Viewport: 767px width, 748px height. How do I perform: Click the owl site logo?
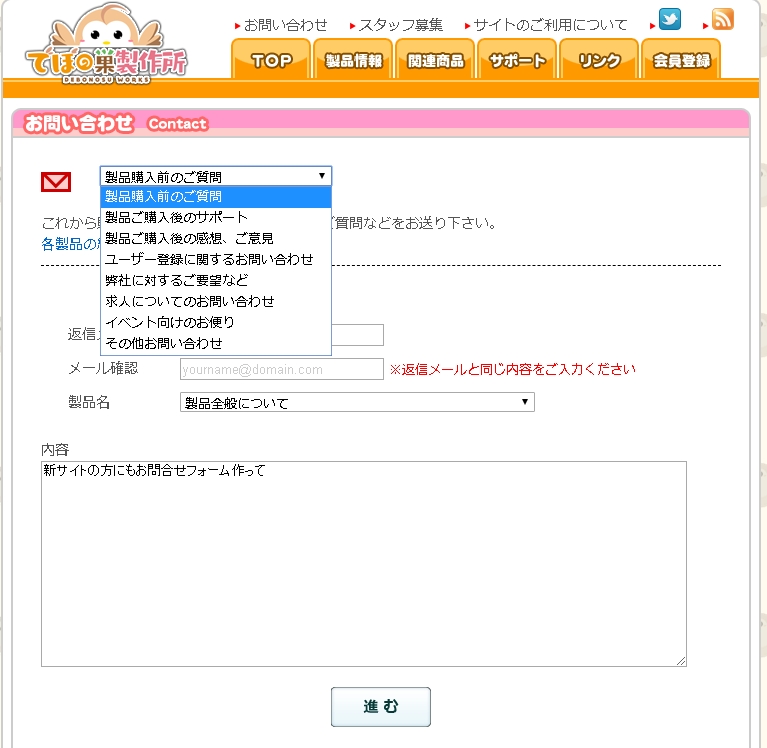click(105, 41)
